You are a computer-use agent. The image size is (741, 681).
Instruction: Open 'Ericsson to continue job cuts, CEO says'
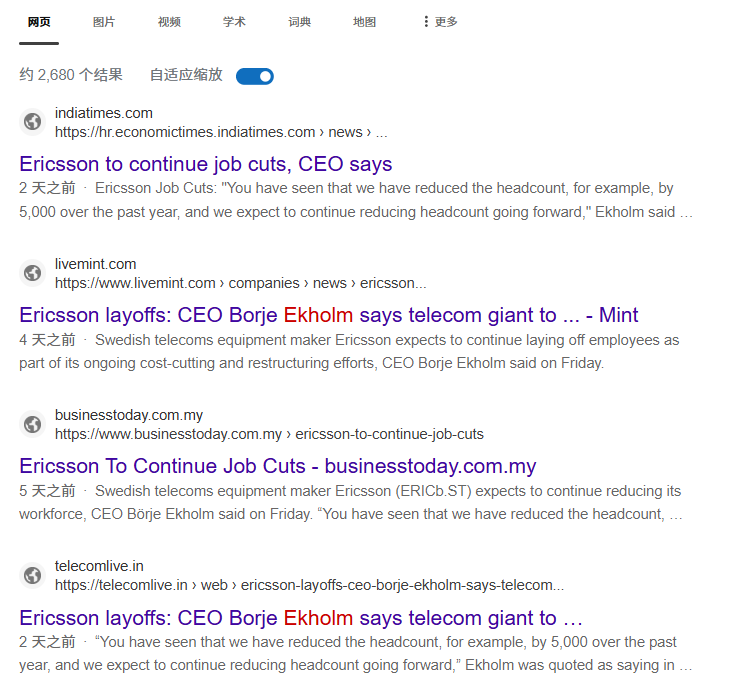pyautogui.click(x=206, y=164)
